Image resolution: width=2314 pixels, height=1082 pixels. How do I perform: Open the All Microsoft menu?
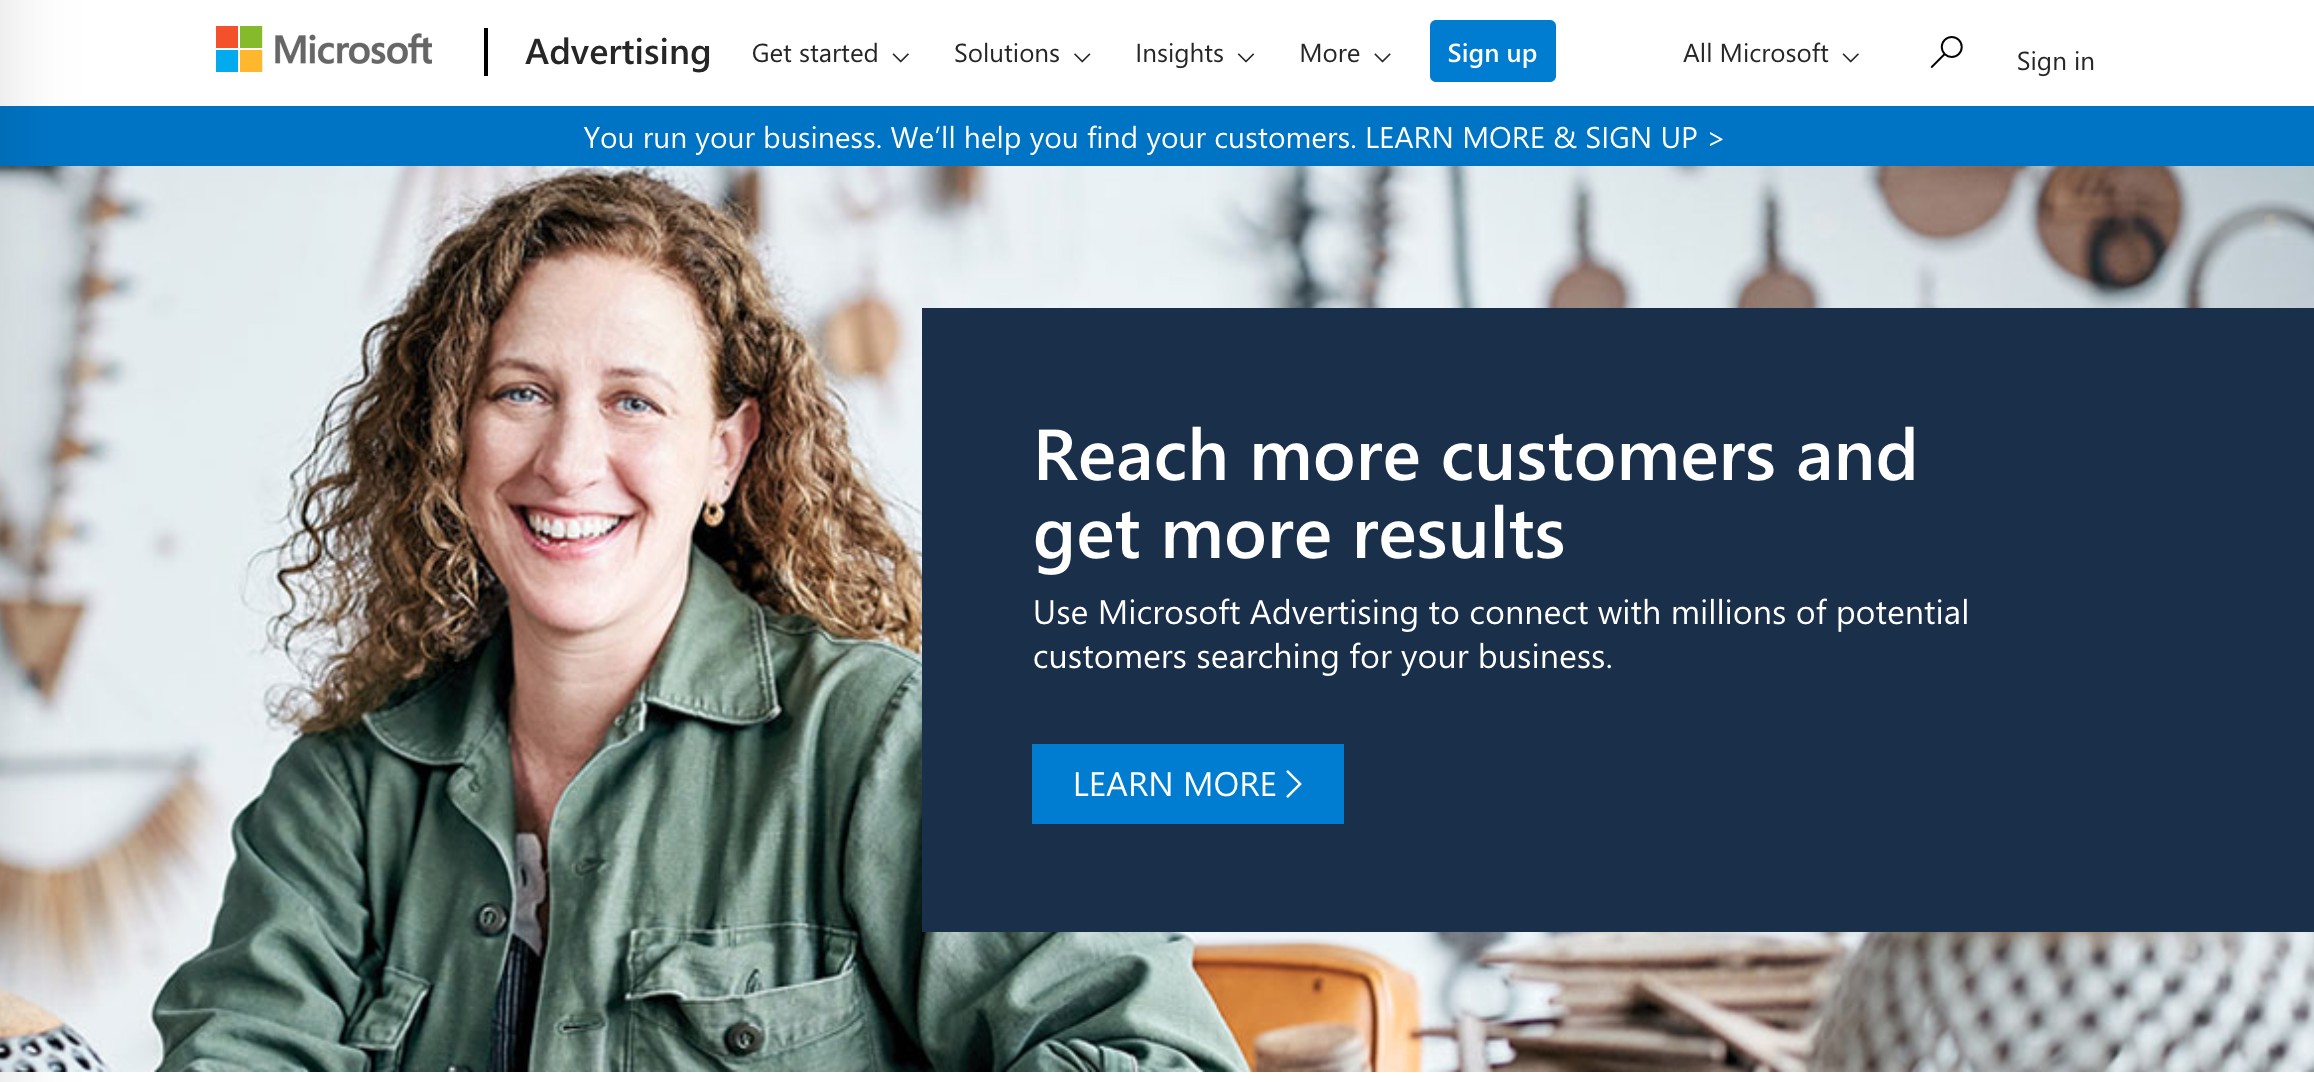pyautogui.click(x=1771, y=53)
